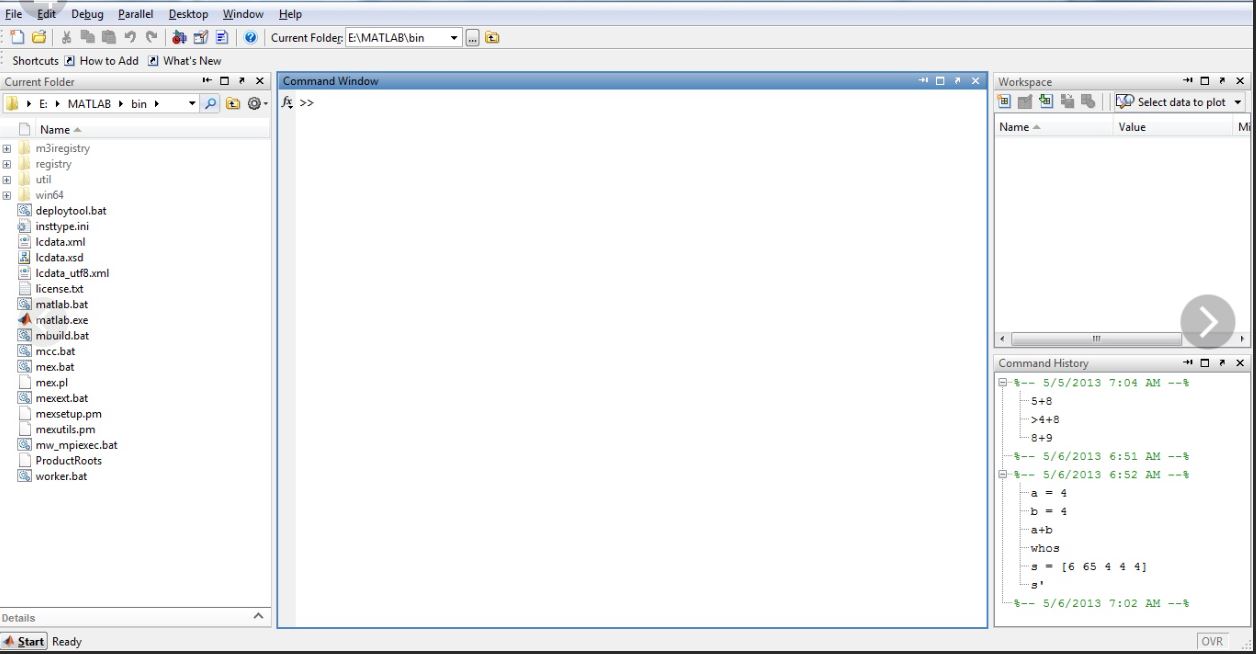Open the Current Folder panel gear actions menu
Screen dimensions: 1256x654
coord(256,103)
